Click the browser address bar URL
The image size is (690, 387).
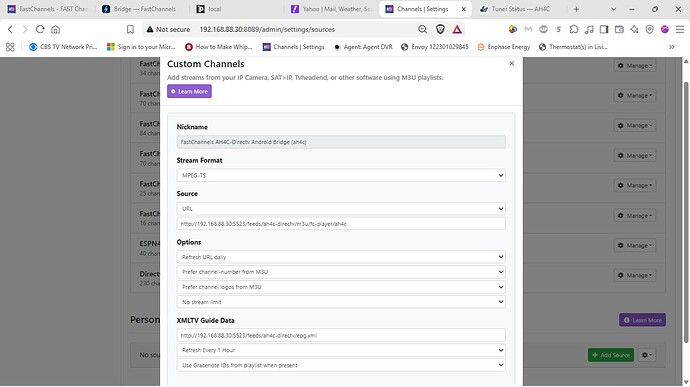[267, 29]
